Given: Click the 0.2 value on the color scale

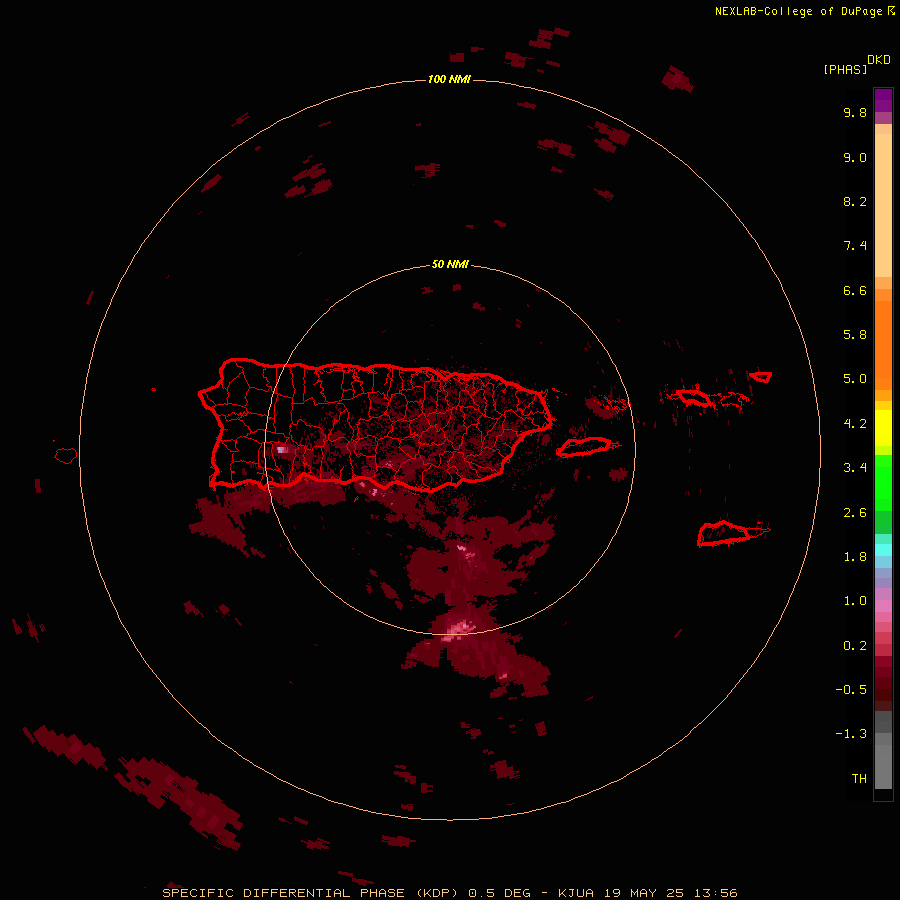Looking at the screenshot, I should (x=855, y=646).
